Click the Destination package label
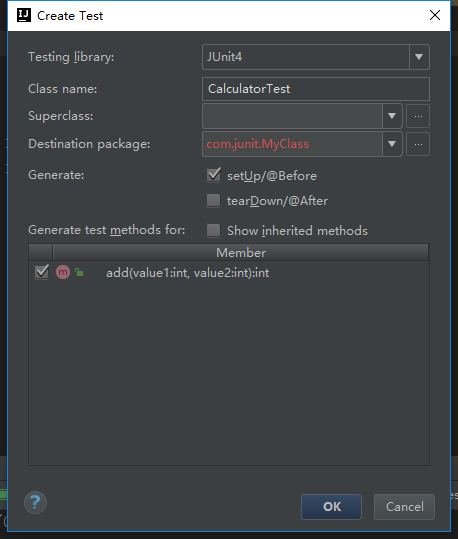Viewport: 458px width, 539px height. [x=89, y=144]
